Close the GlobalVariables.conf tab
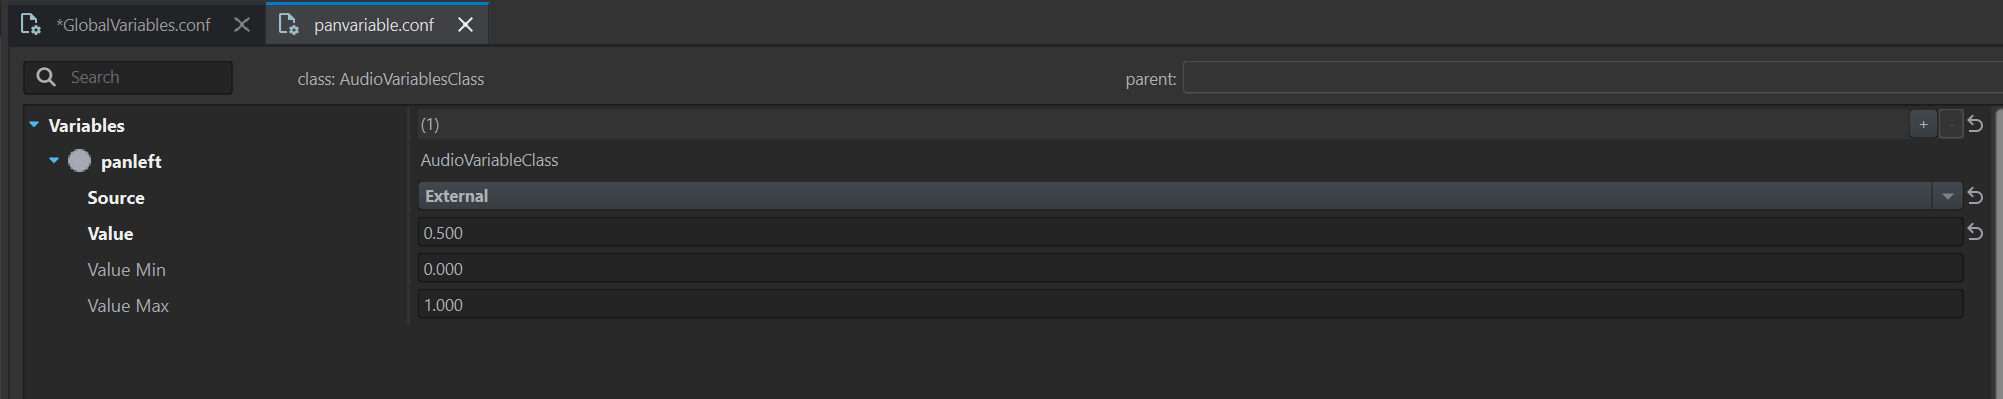 coord(242,25)
